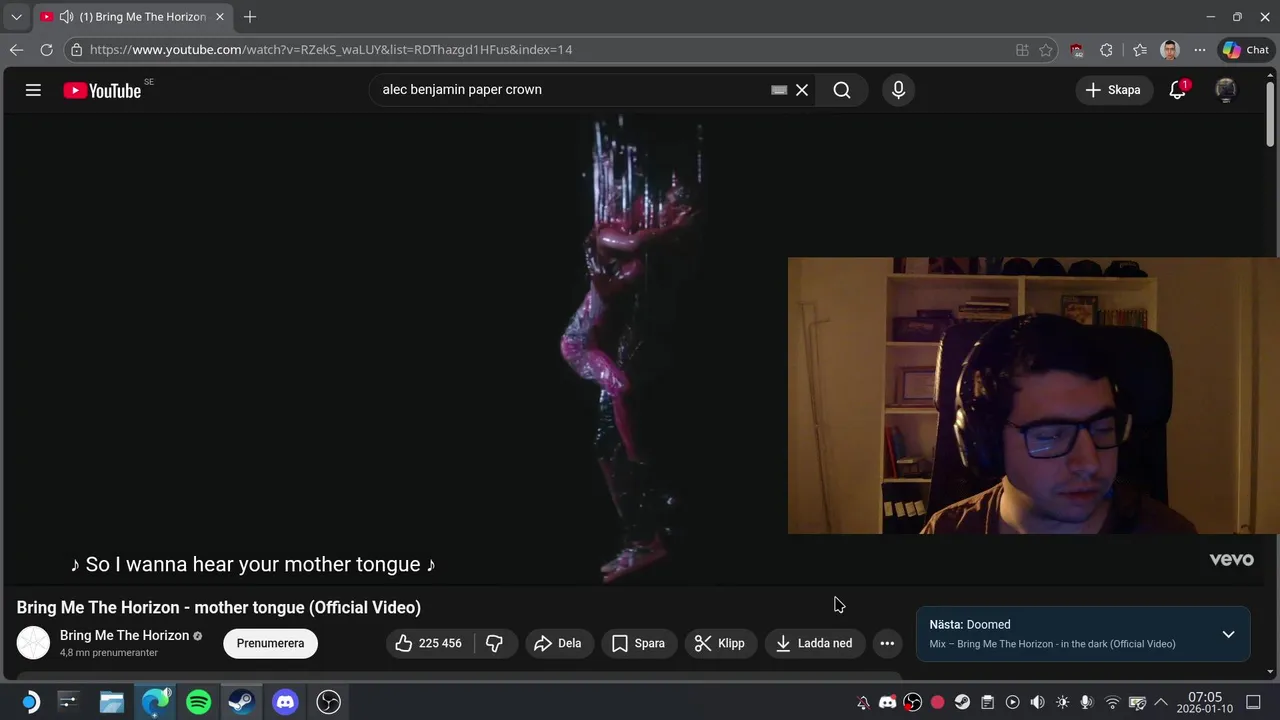Viewport: 1280px width, 720px height.
Task: Open the YouTube account avatar menu
Action: click(x=1225, y=90)
